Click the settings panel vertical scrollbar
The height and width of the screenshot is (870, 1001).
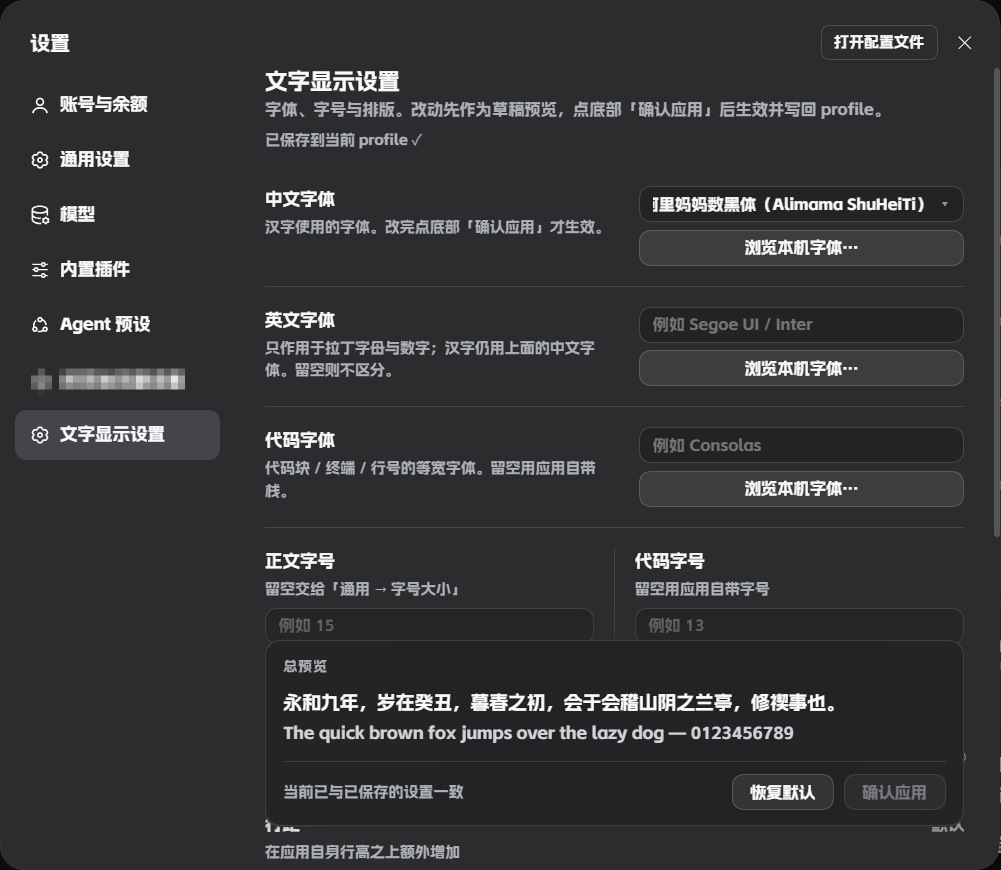(x=997, y=302)
